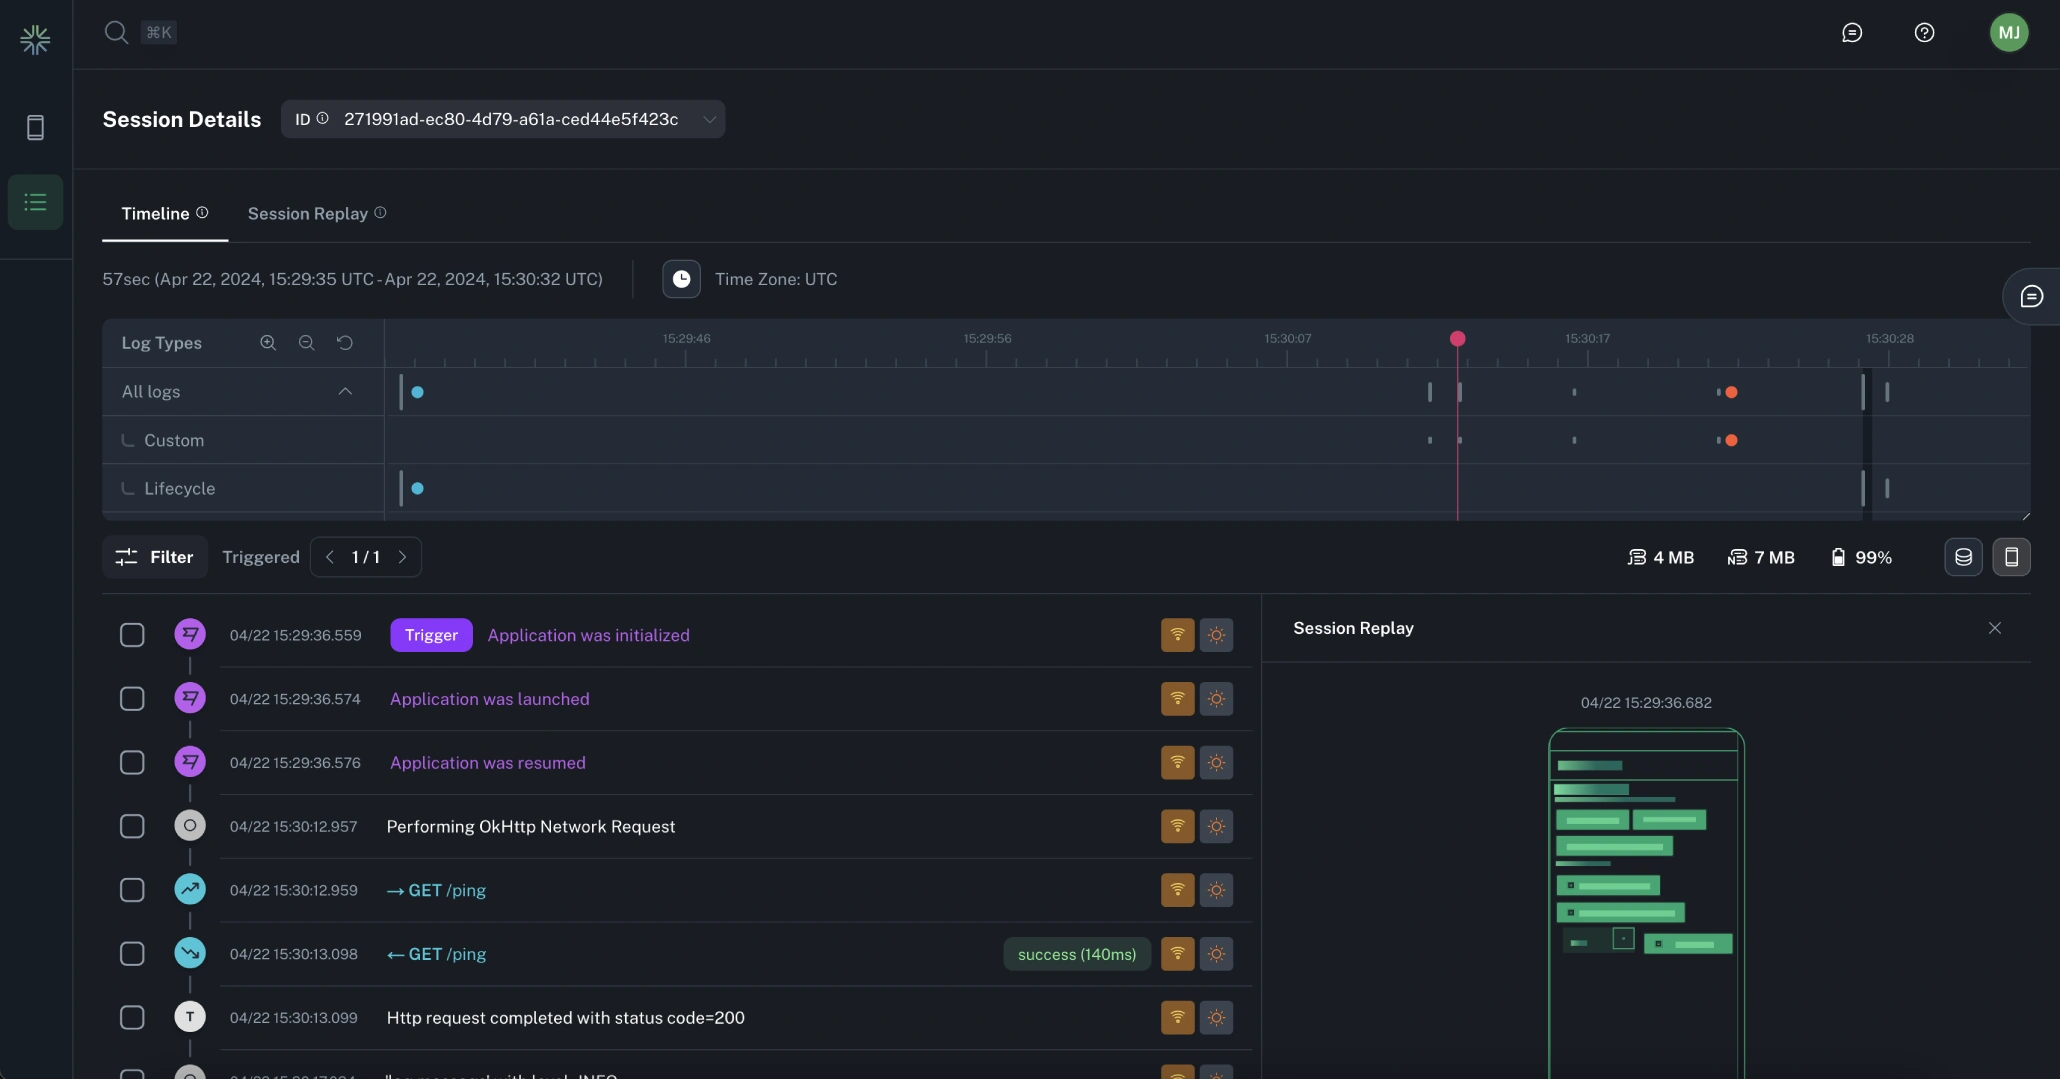The width and height of the screenshot is (2060, 1079).
Task: Open the MJ account menu
Action: coord(2010,32)
